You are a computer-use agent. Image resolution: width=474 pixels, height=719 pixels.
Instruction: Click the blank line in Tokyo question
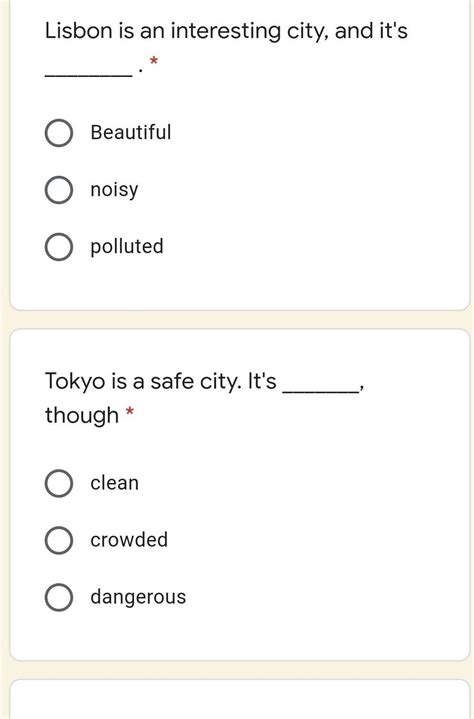320,391
